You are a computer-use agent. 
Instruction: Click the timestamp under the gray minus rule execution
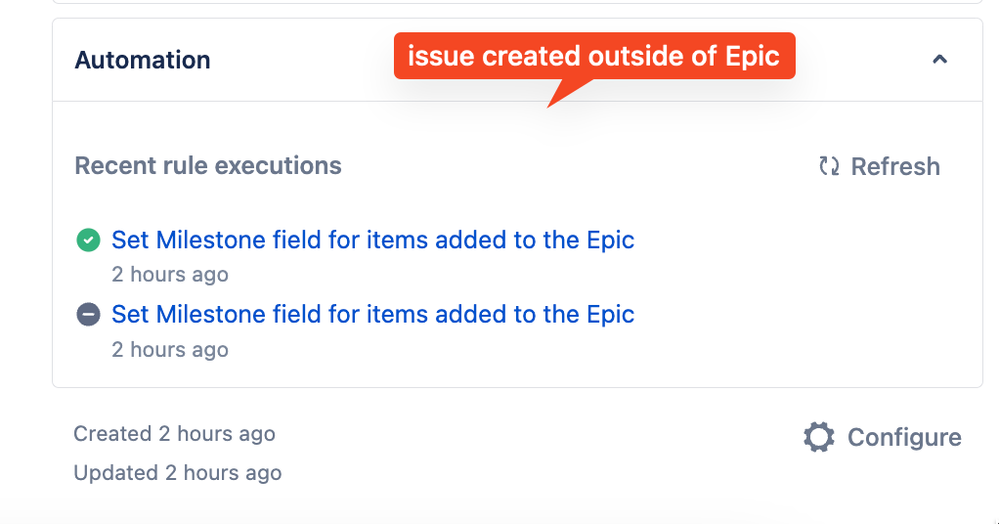point(170,349)
